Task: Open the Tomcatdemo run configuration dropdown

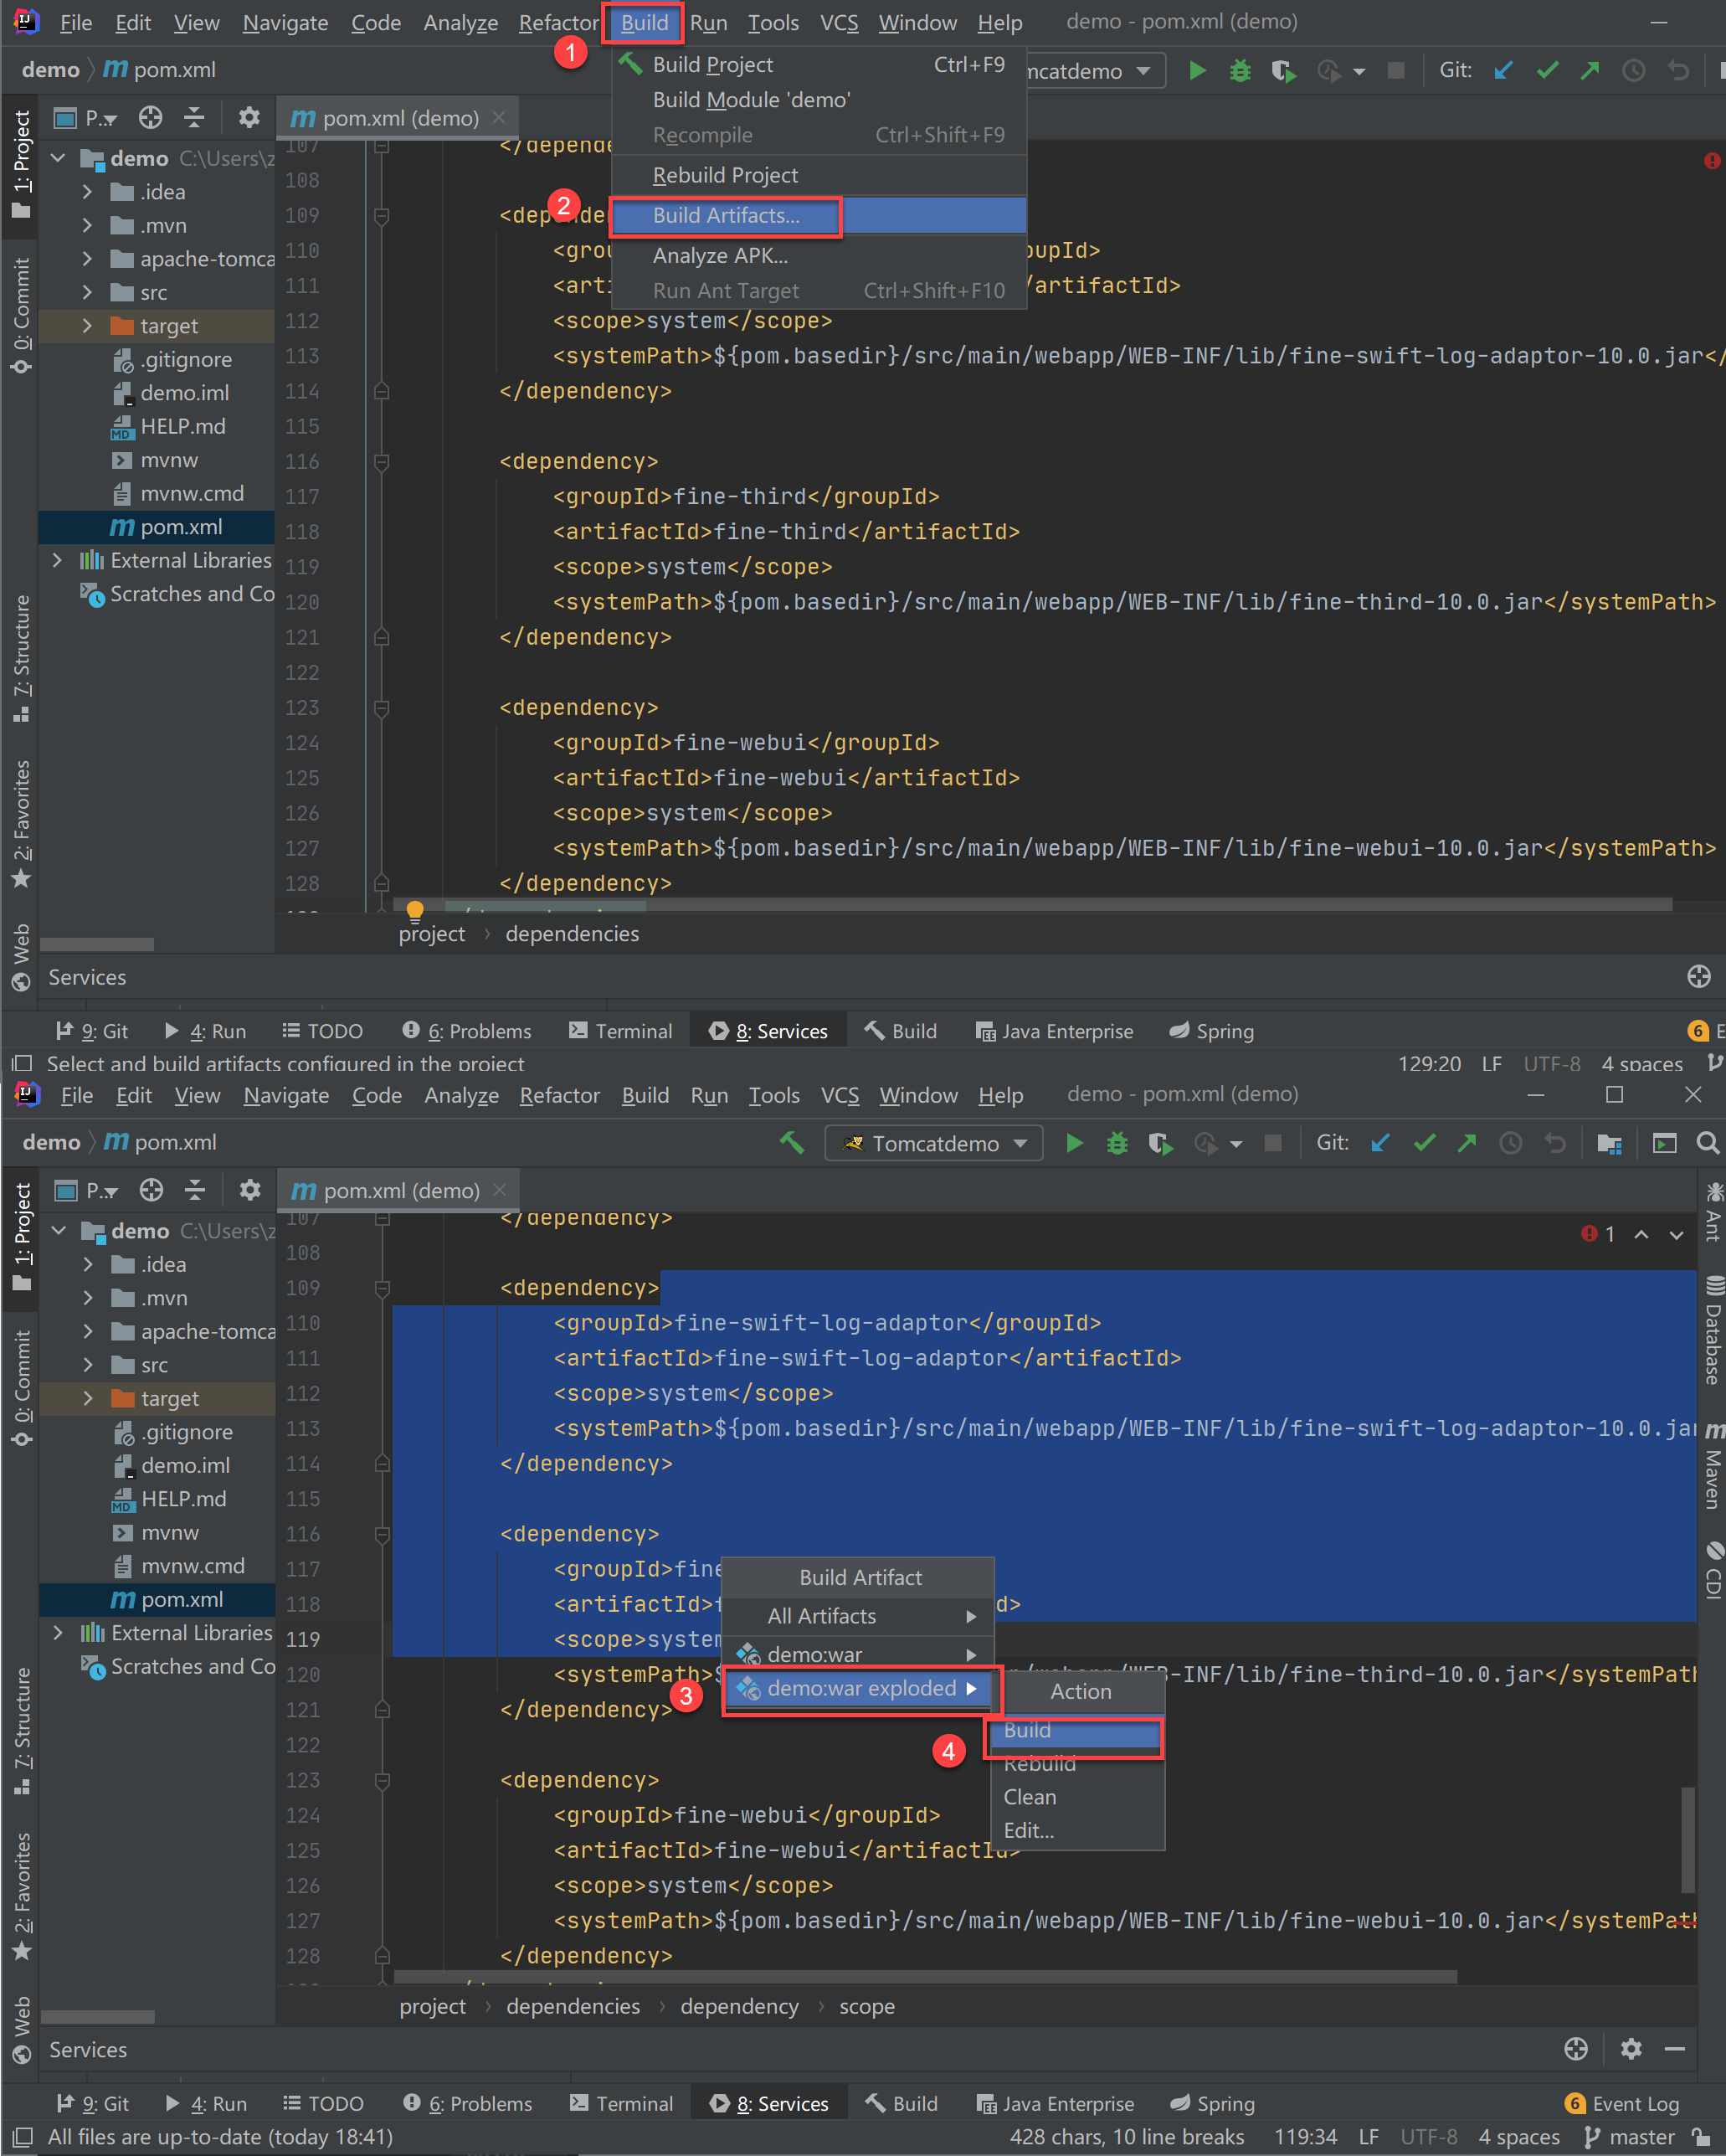Action: pyautogui.click(x=934, y=1143)
